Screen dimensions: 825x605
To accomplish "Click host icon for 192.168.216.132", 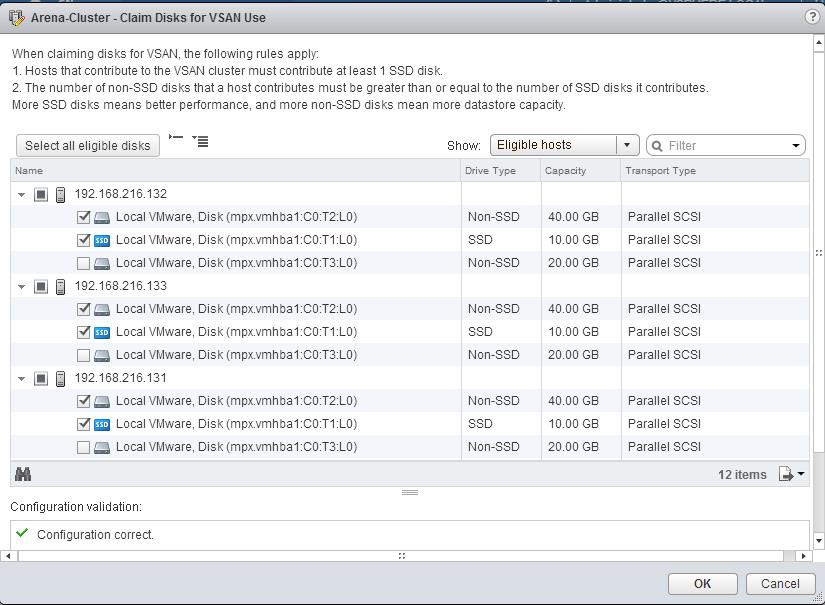I will coord(61,194).
